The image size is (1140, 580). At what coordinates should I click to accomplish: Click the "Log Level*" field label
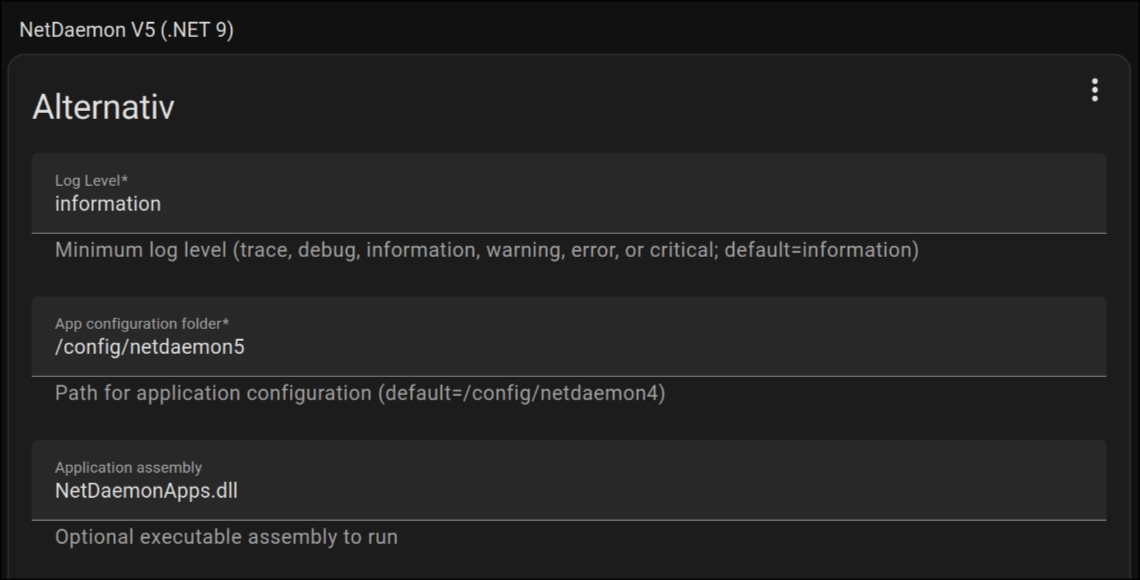pyautogui.click(x=92, y=180)
